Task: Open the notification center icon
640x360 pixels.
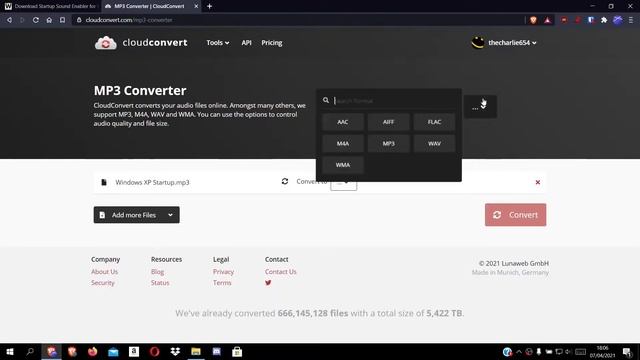Action: click(x=628, y=352)
